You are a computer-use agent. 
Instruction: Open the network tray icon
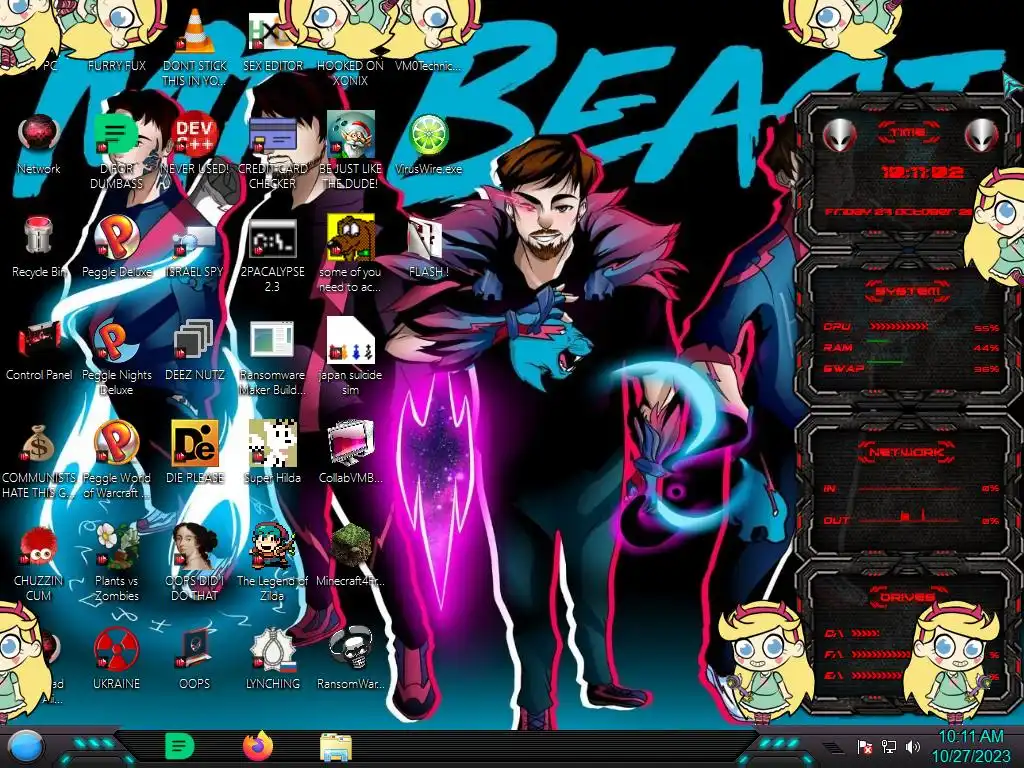pos(889,746)
